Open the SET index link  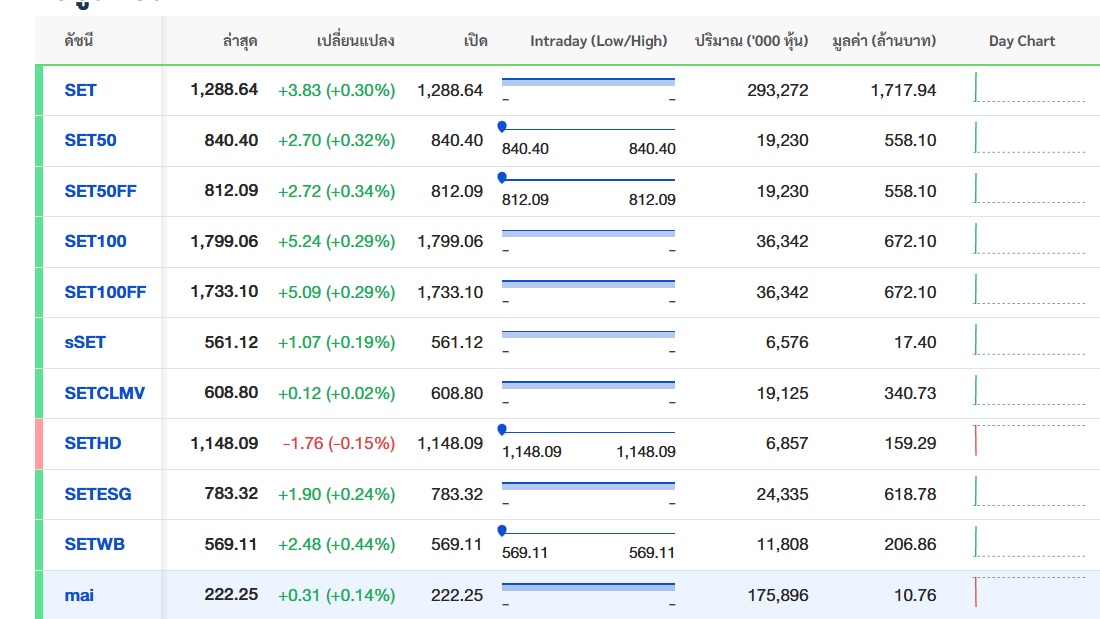pos(81,90)
